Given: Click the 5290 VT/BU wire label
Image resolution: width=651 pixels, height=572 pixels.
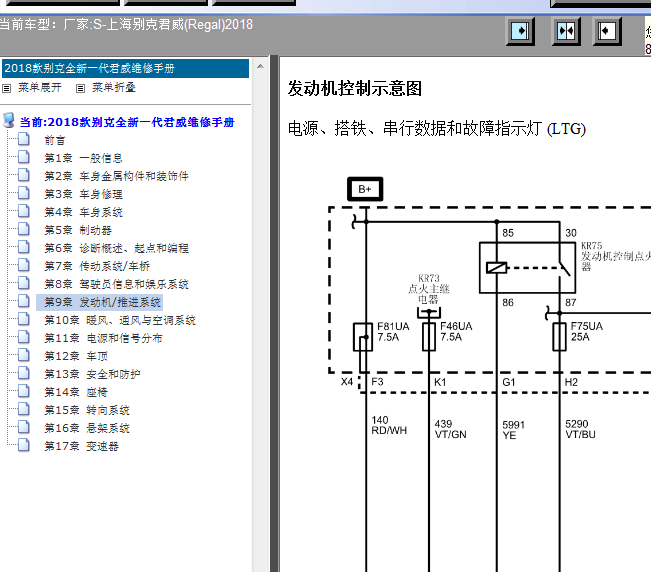Looking at the screenshot, I should (x=580, y=429).
